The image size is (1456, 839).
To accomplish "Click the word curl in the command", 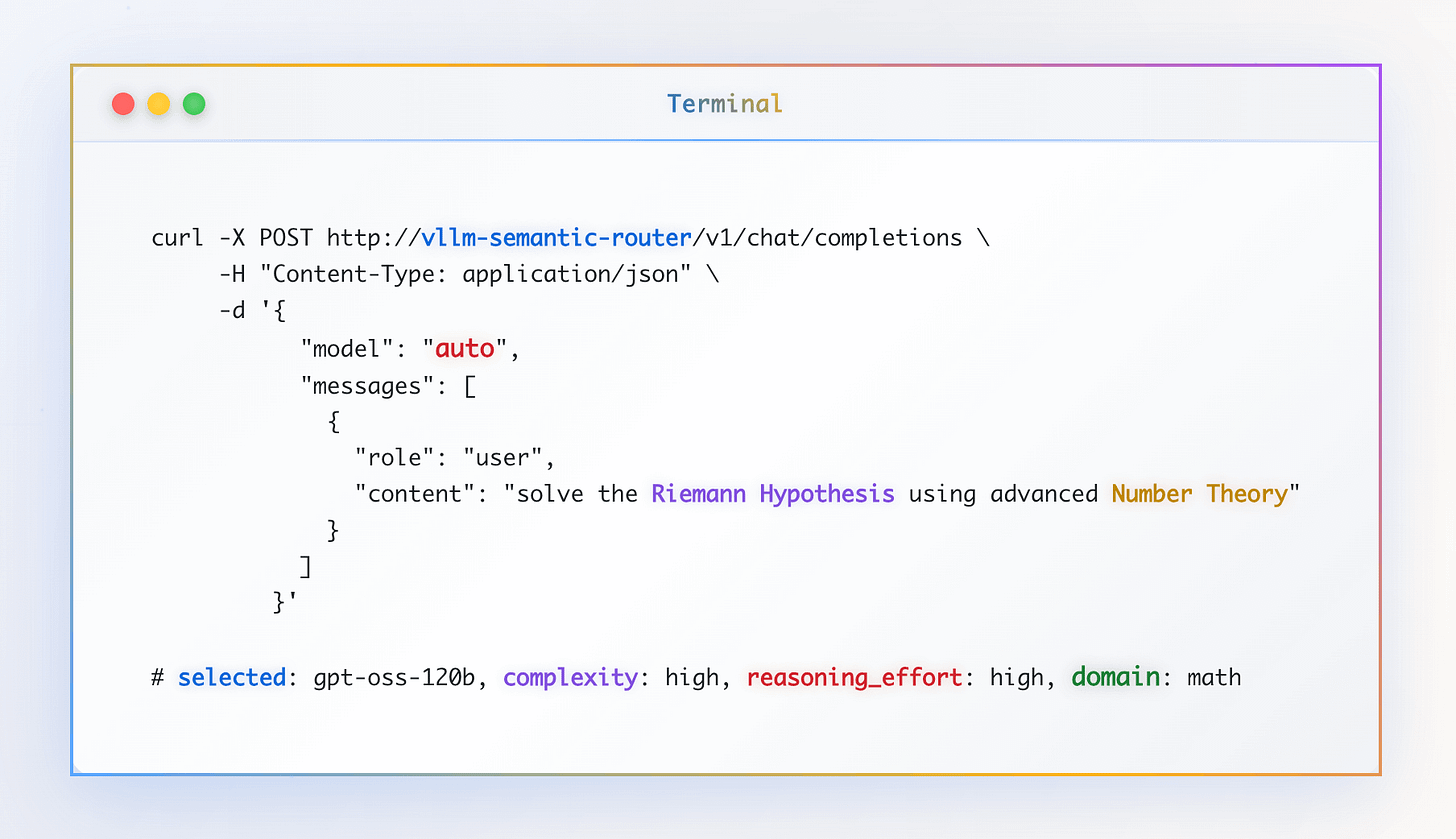I will (178, 238).
